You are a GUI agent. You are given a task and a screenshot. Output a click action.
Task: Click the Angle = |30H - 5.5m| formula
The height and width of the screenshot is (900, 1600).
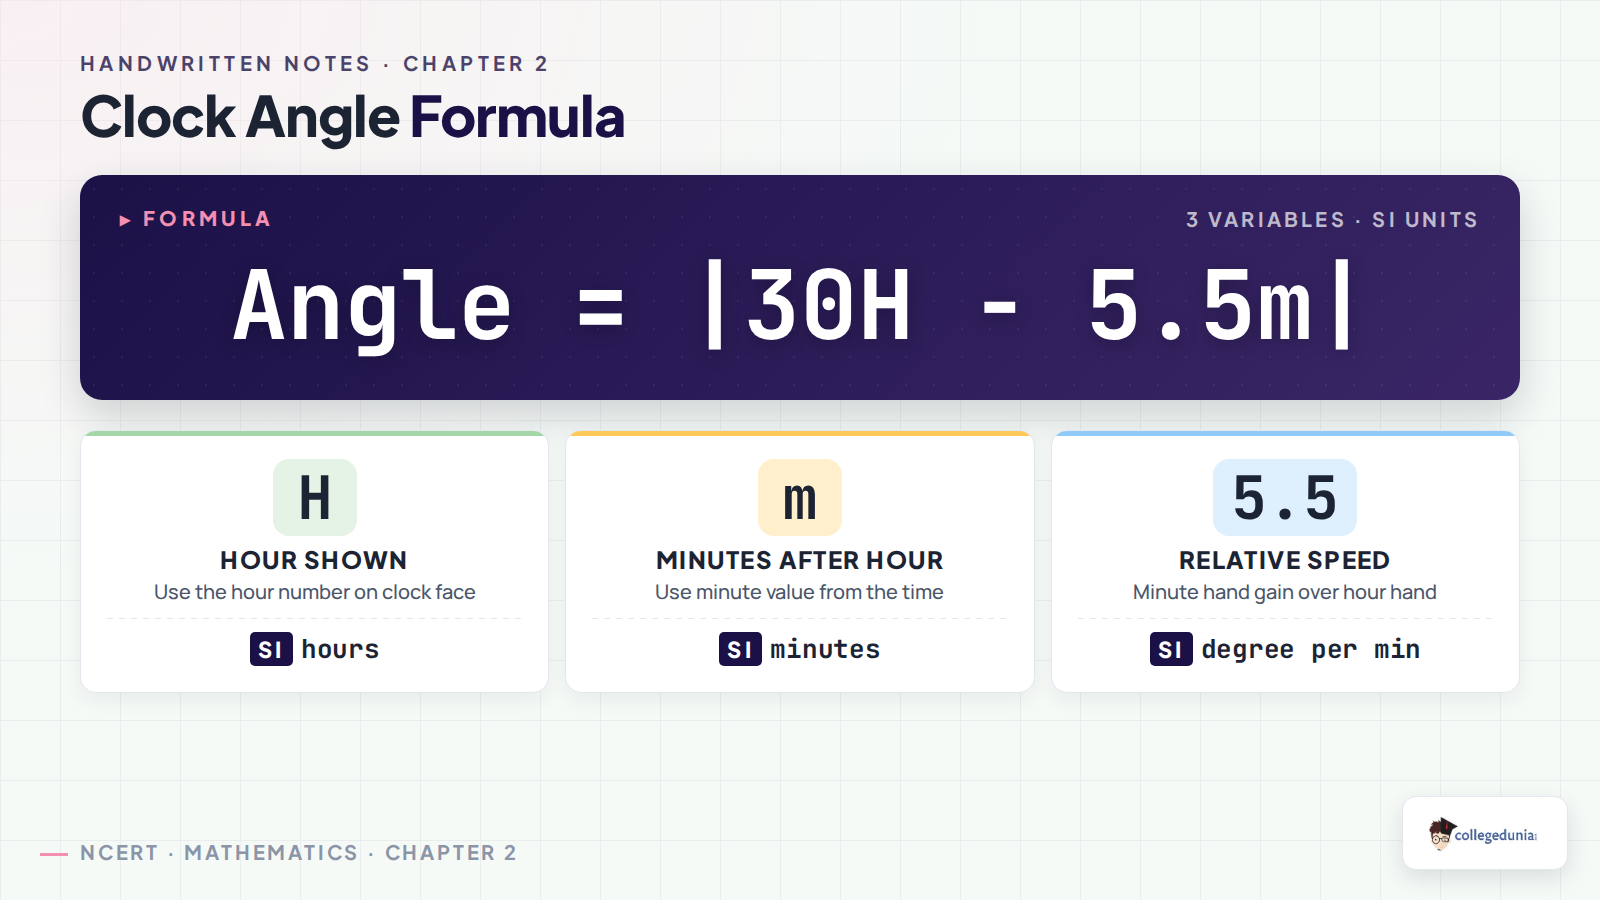[x=795, y=306]
